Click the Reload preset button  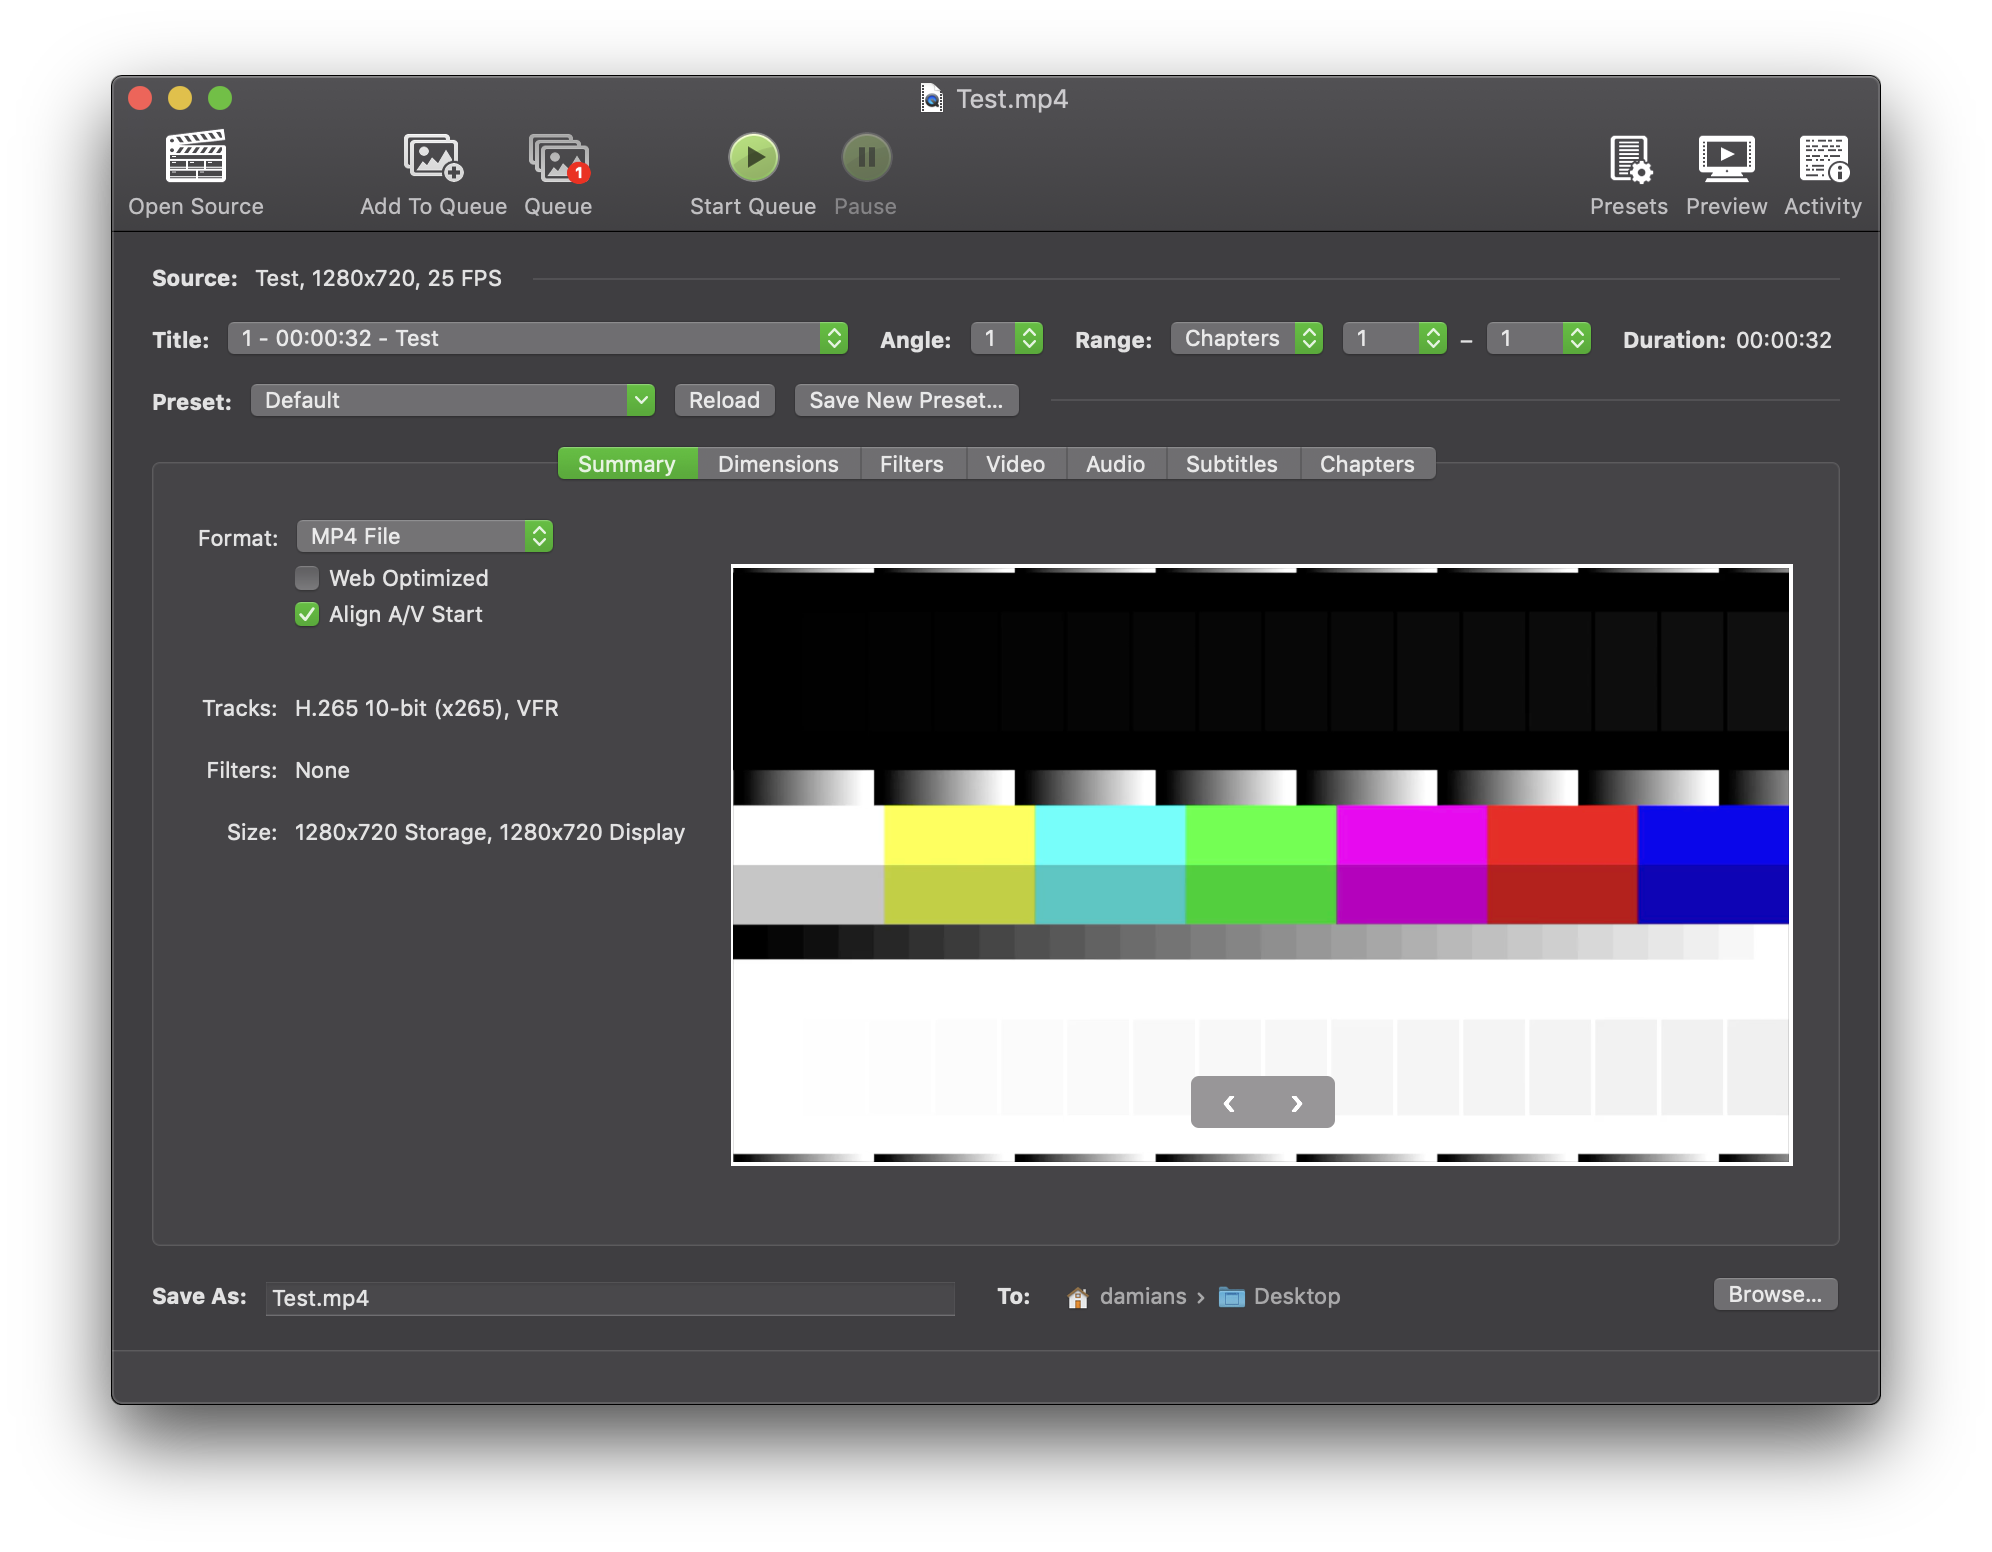pyautogui.click(x=725, y=400)
